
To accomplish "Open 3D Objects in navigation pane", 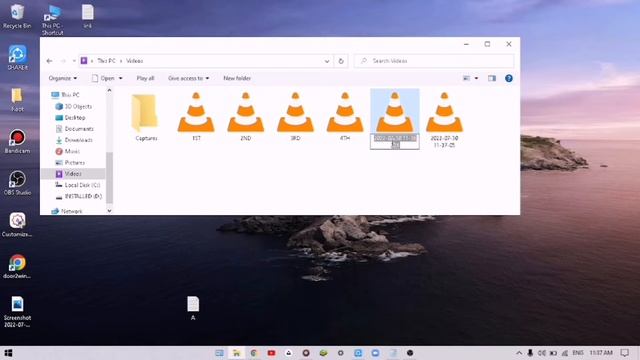I will [78, 106].
